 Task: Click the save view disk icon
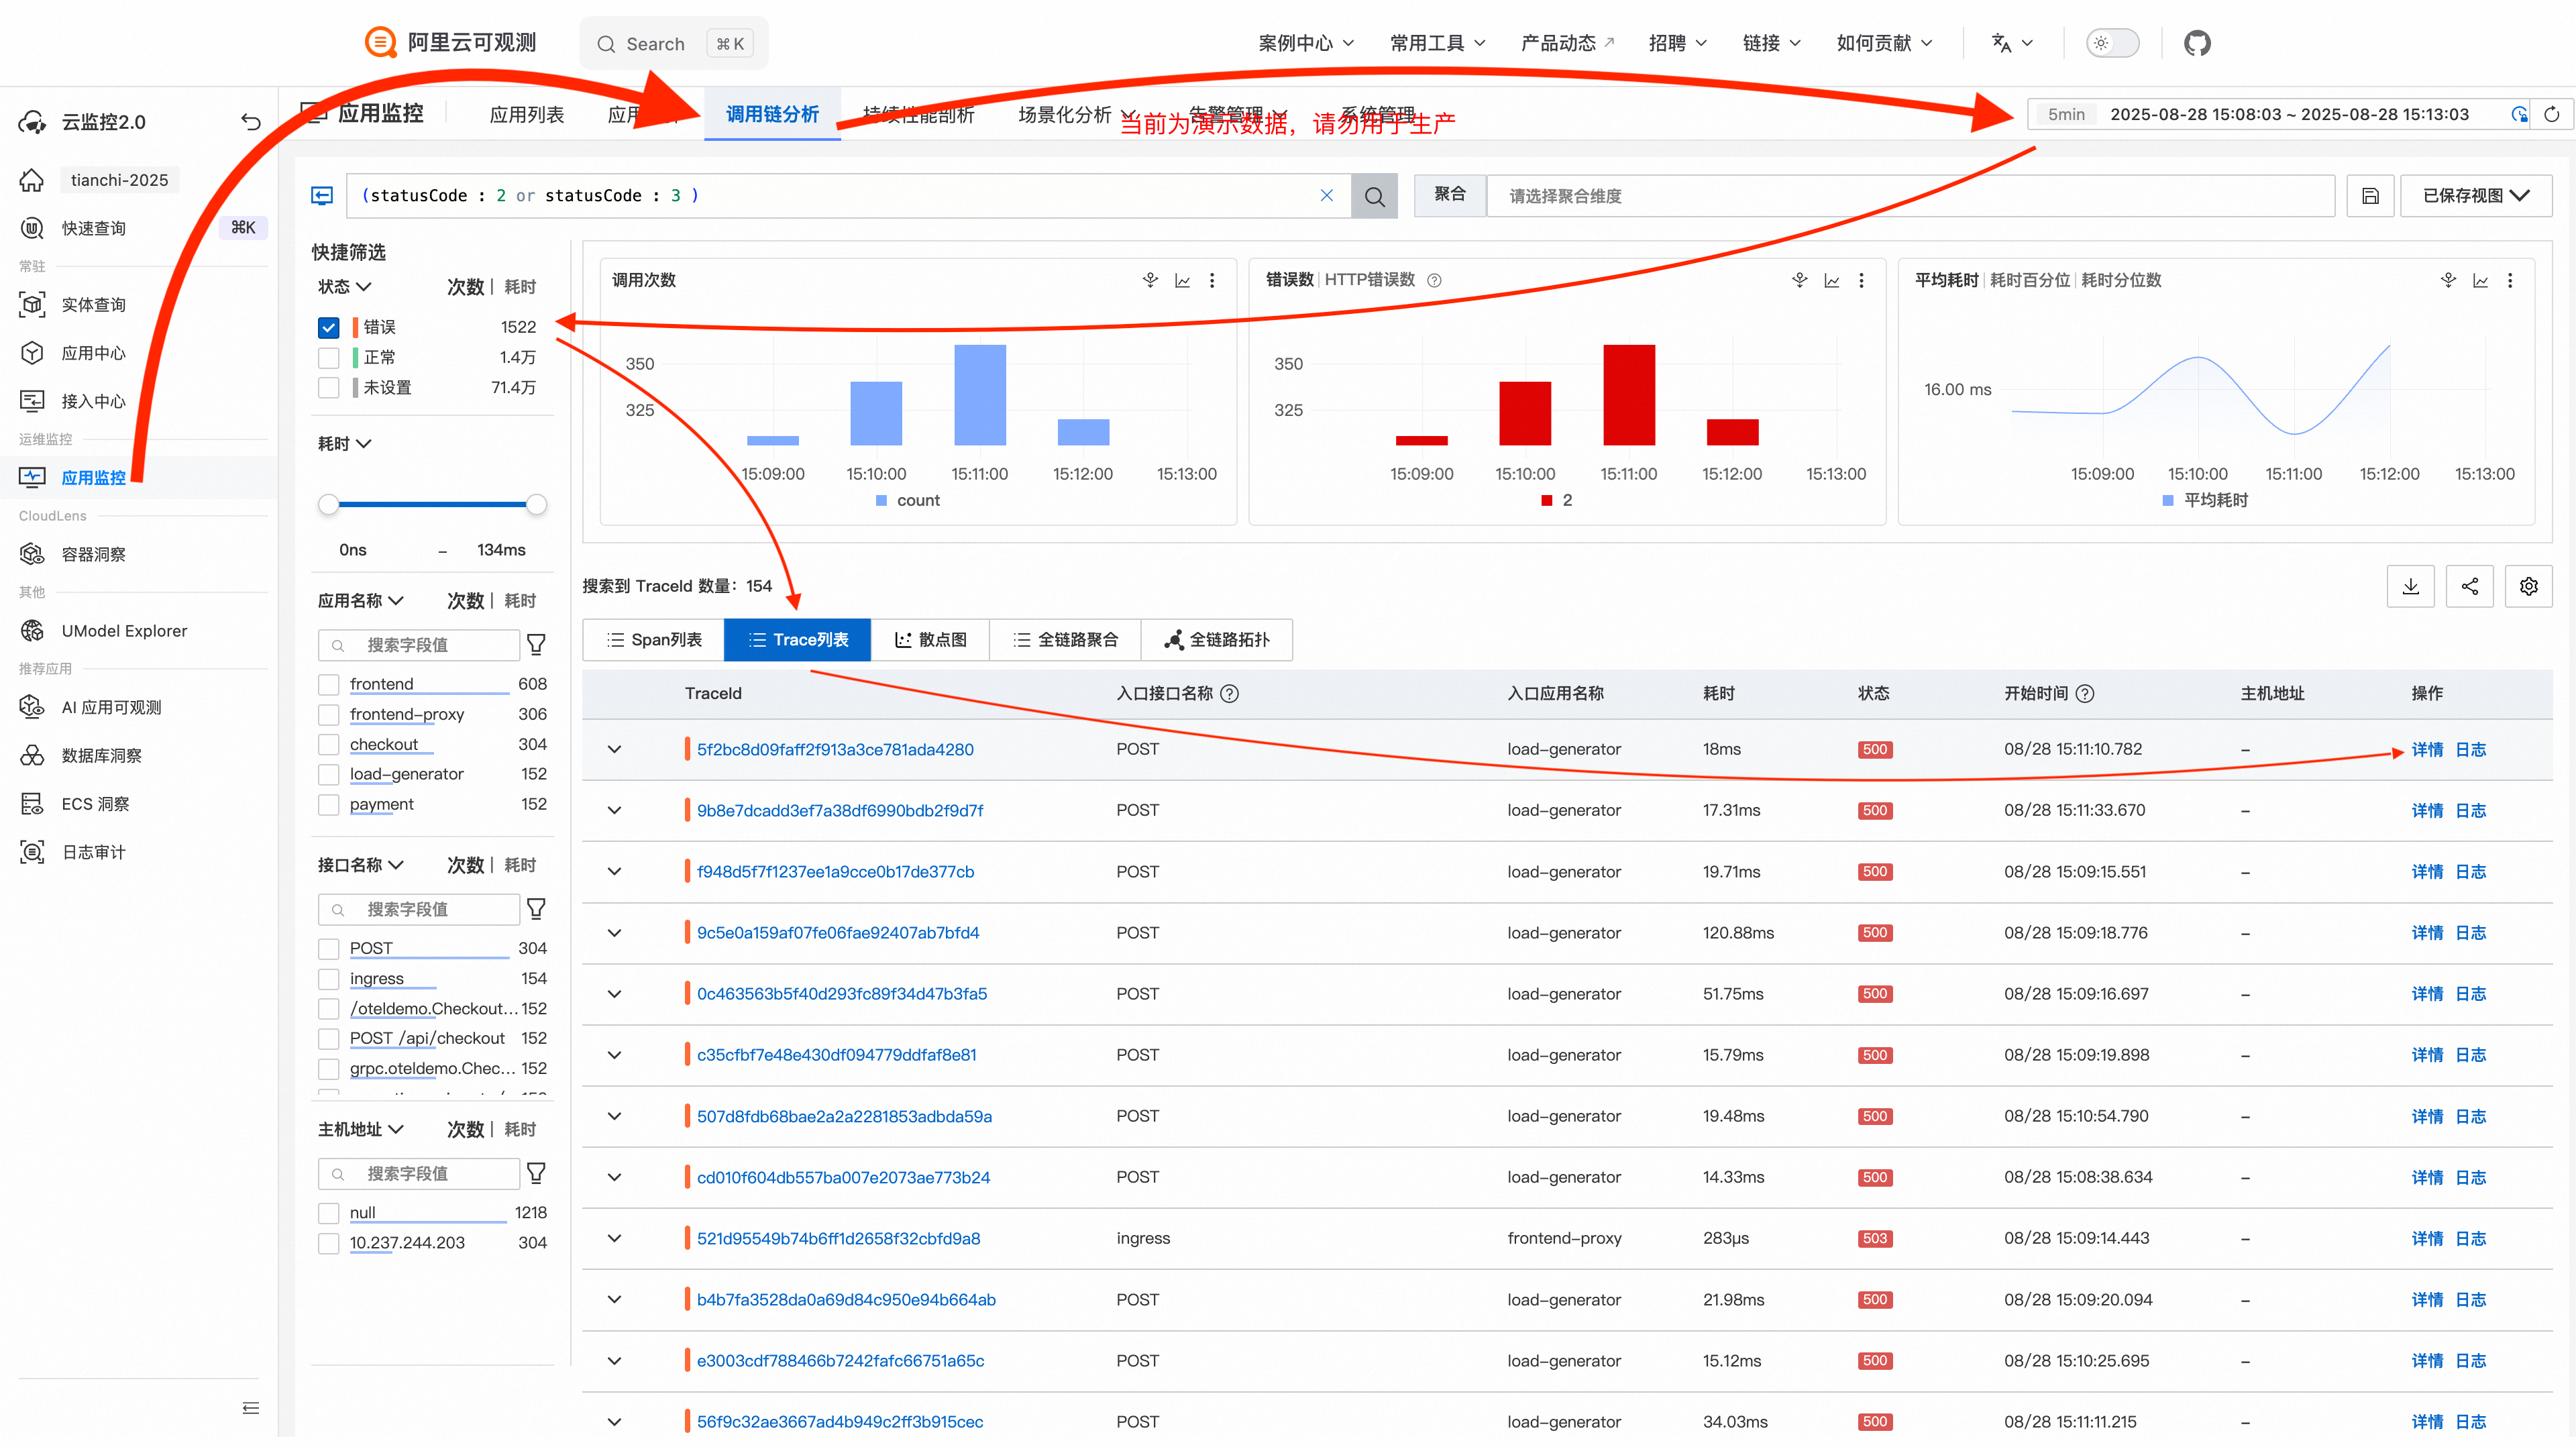[2370, 196]
